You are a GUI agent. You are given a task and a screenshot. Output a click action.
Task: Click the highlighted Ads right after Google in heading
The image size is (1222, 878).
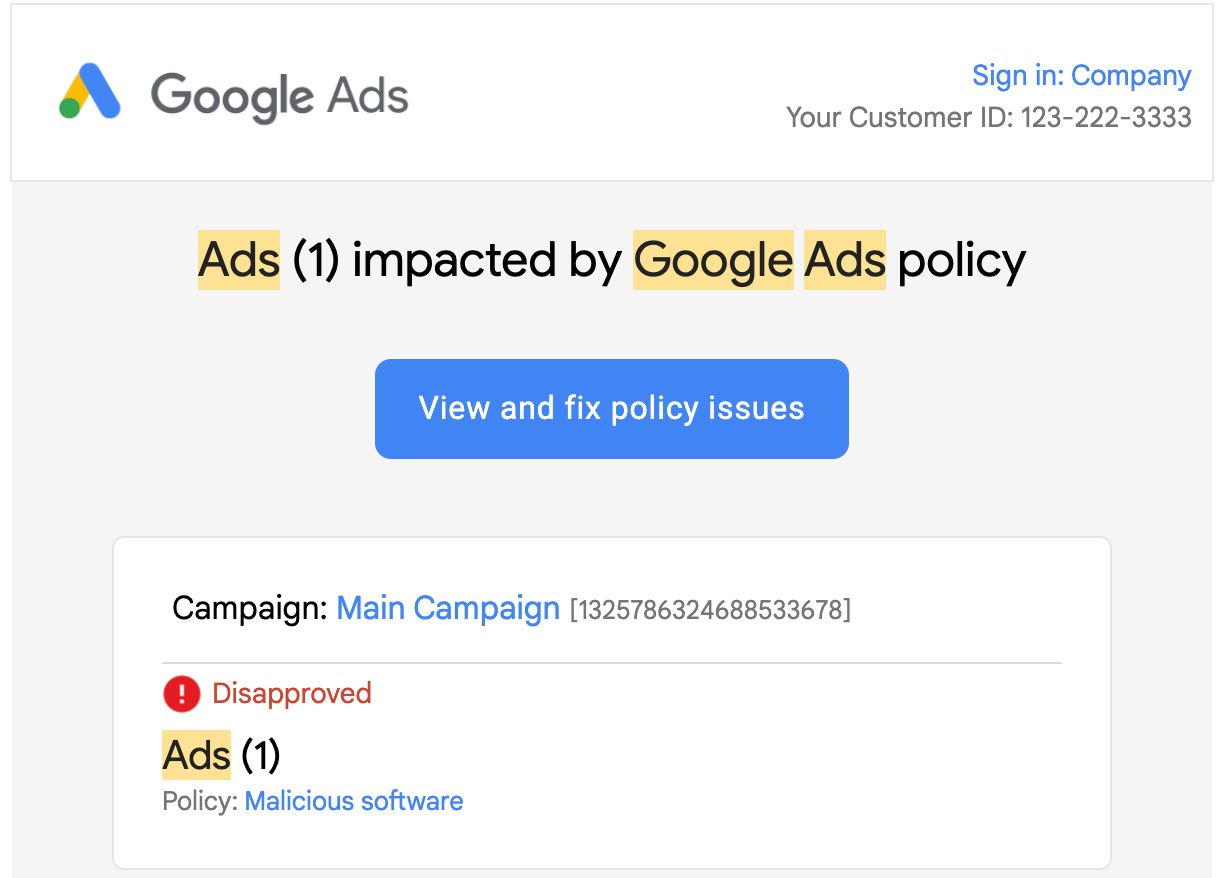coord(845,261)
